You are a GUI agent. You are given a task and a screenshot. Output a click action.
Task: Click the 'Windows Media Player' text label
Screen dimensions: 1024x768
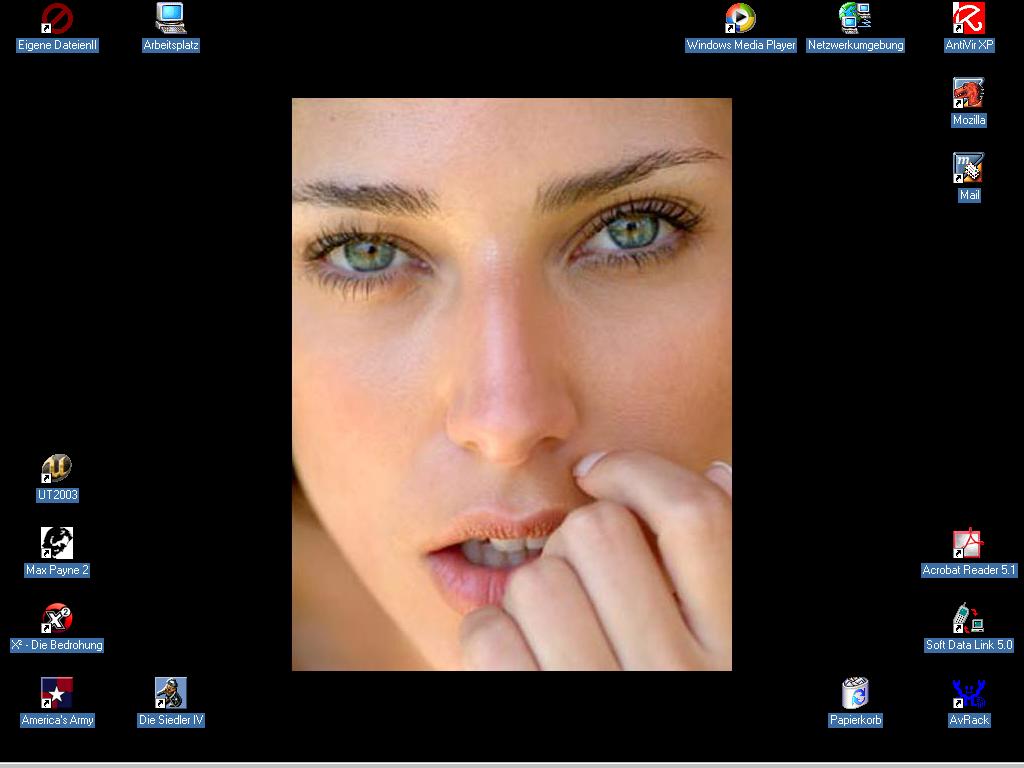coord(741,45)
